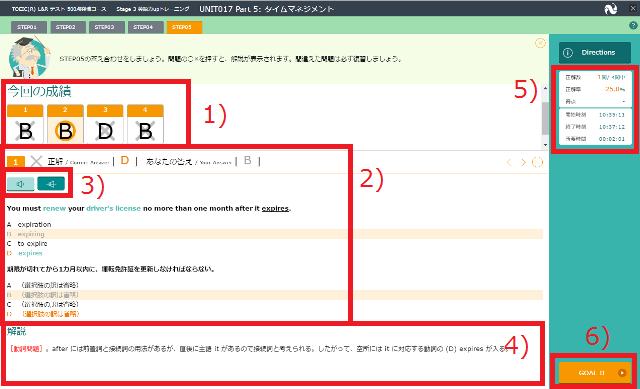Screen dimensions: 640x389
Task: Click the start time 10:35:11 value
Action: (x=612, y=115)
